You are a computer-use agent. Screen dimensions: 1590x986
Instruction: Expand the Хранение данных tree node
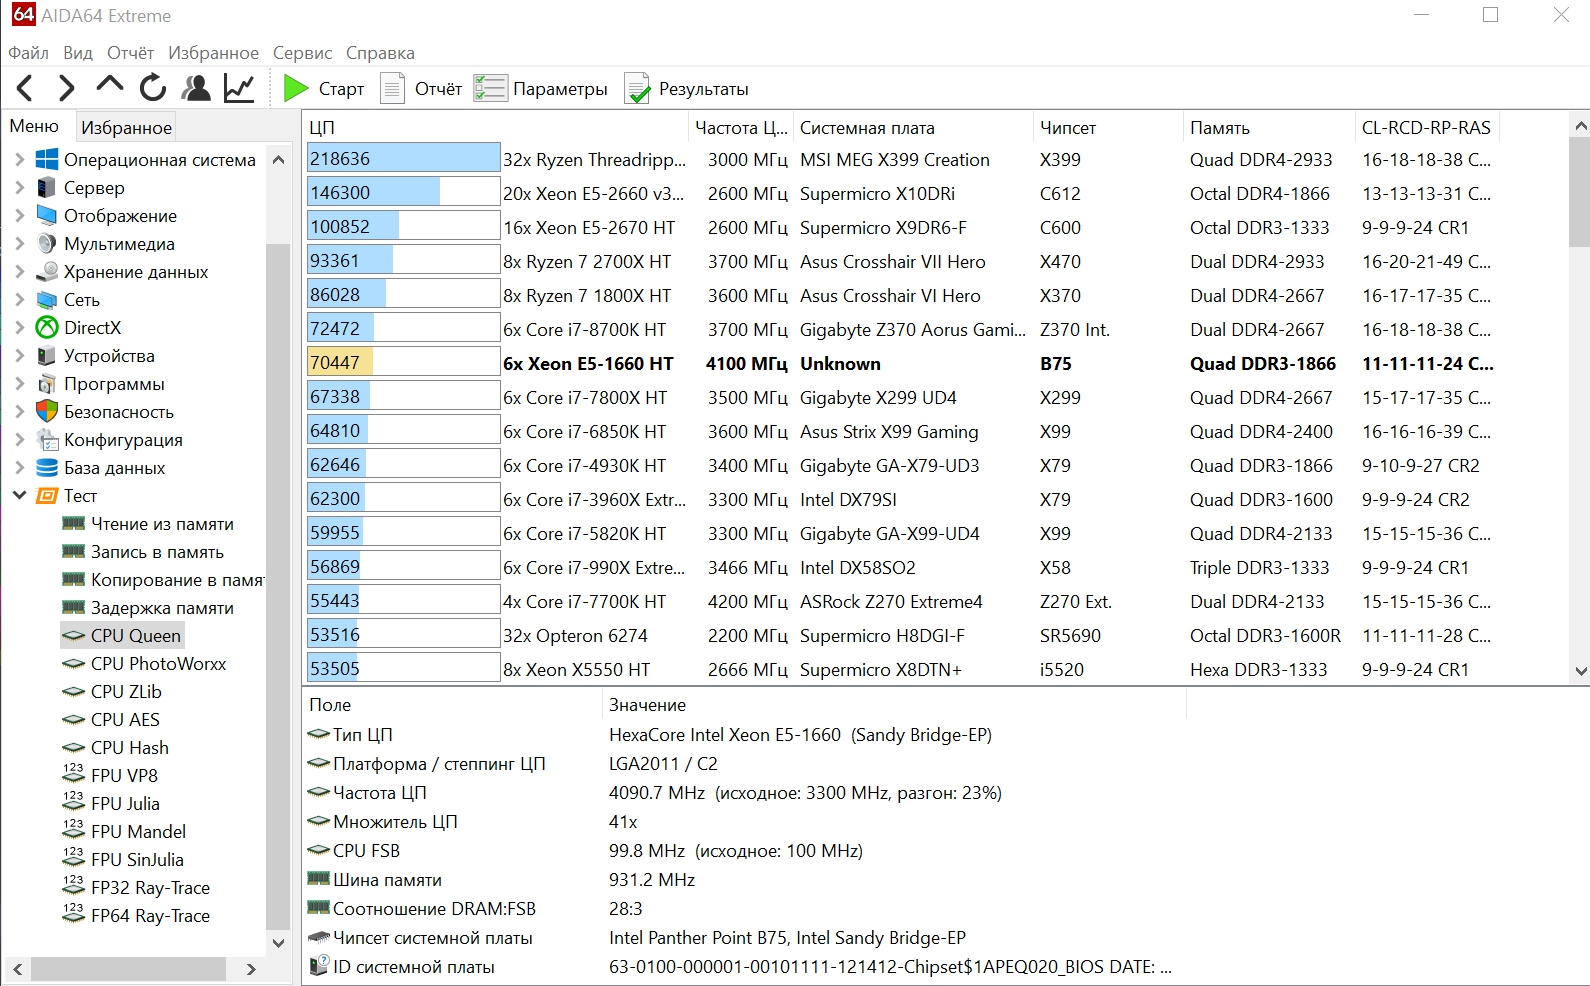pos(19,272)
